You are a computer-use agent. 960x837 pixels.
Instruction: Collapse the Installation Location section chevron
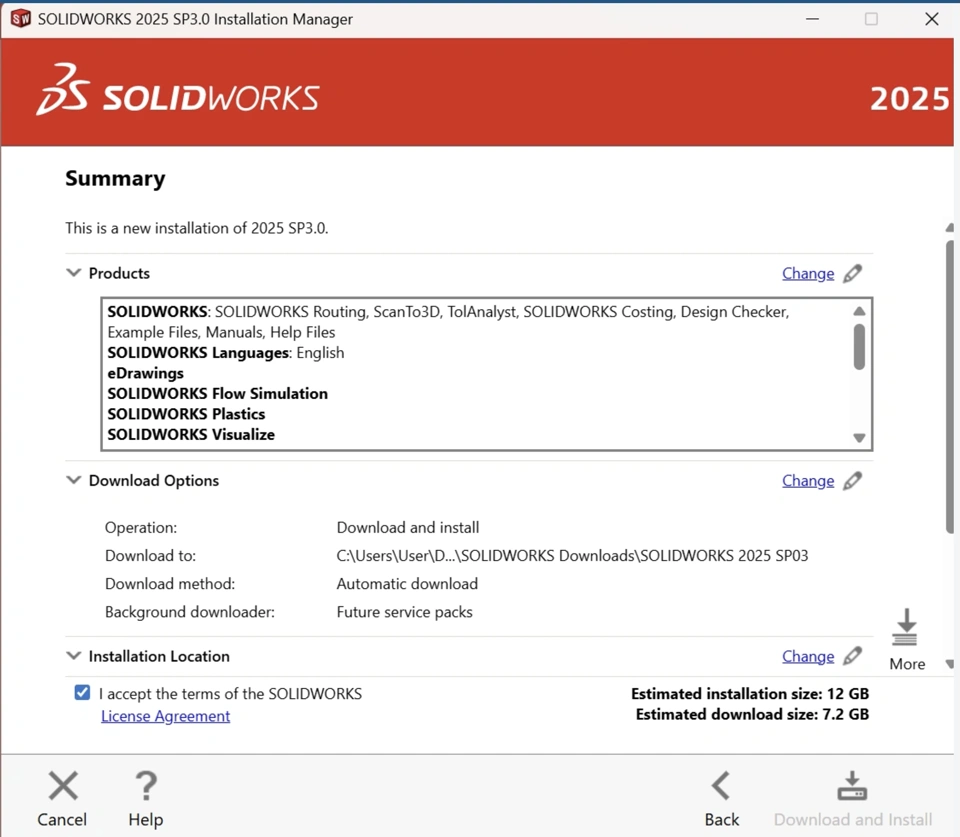[73, 656]
